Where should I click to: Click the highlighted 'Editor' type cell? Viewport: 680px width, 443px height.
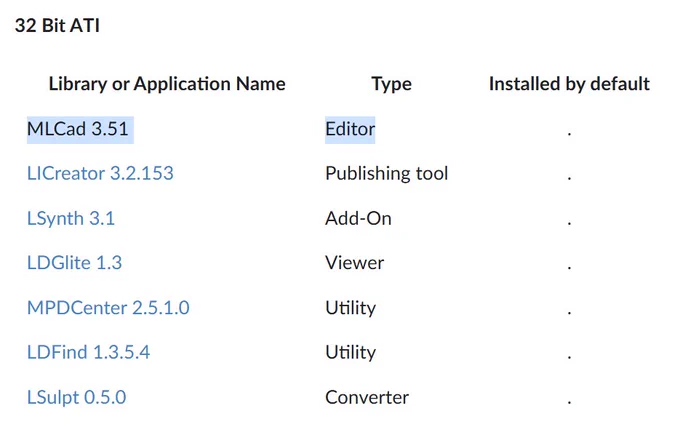pos(350,129)
